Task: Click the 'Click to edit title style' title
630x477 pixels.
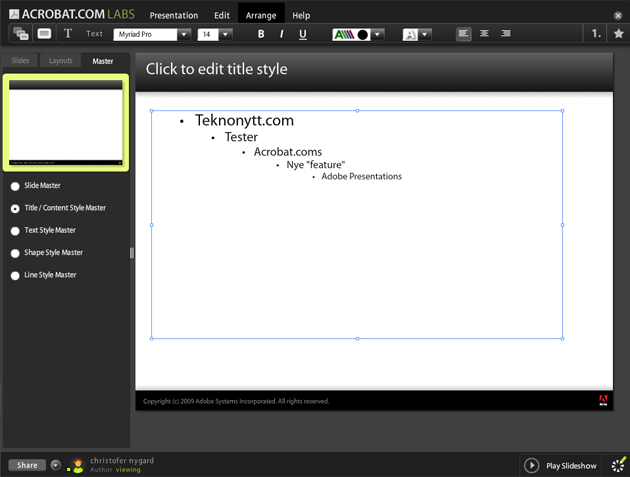Action: (x=217, y=69)
